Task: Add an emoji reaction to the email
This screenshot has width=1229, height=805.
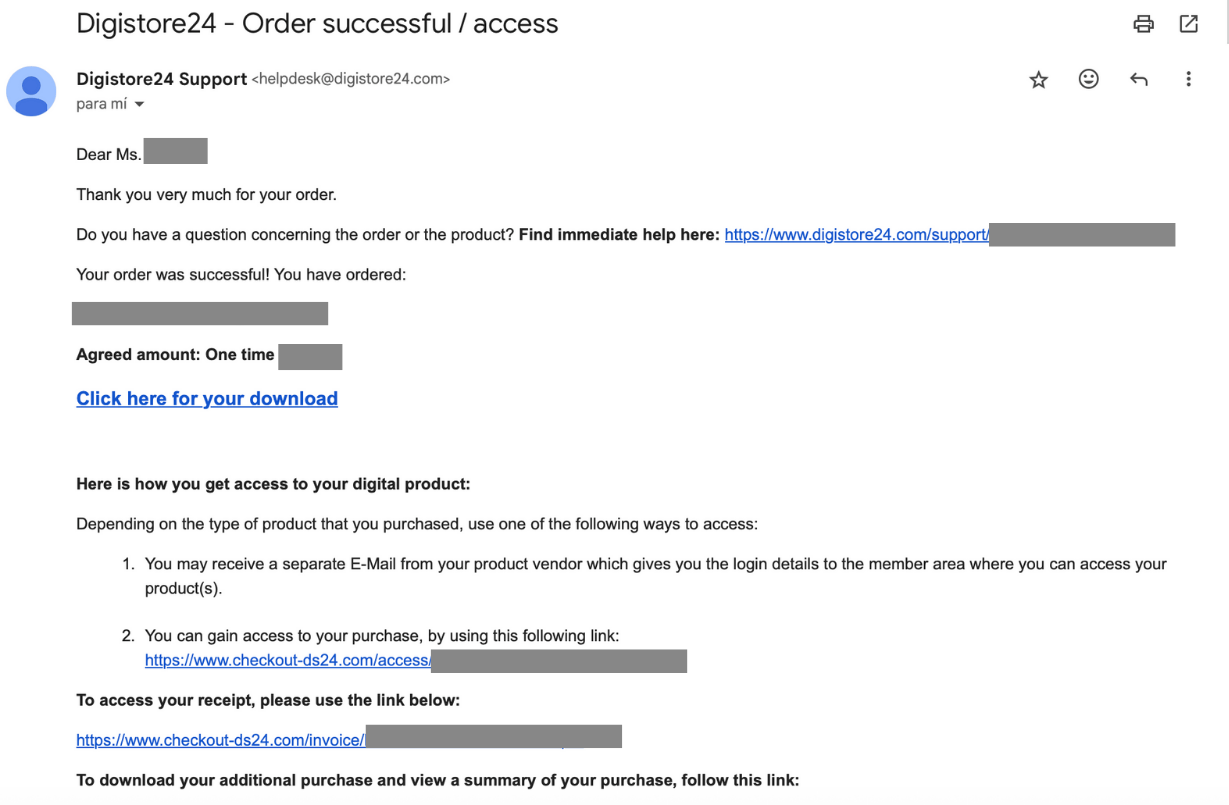Action: [x=1089, y=79]
